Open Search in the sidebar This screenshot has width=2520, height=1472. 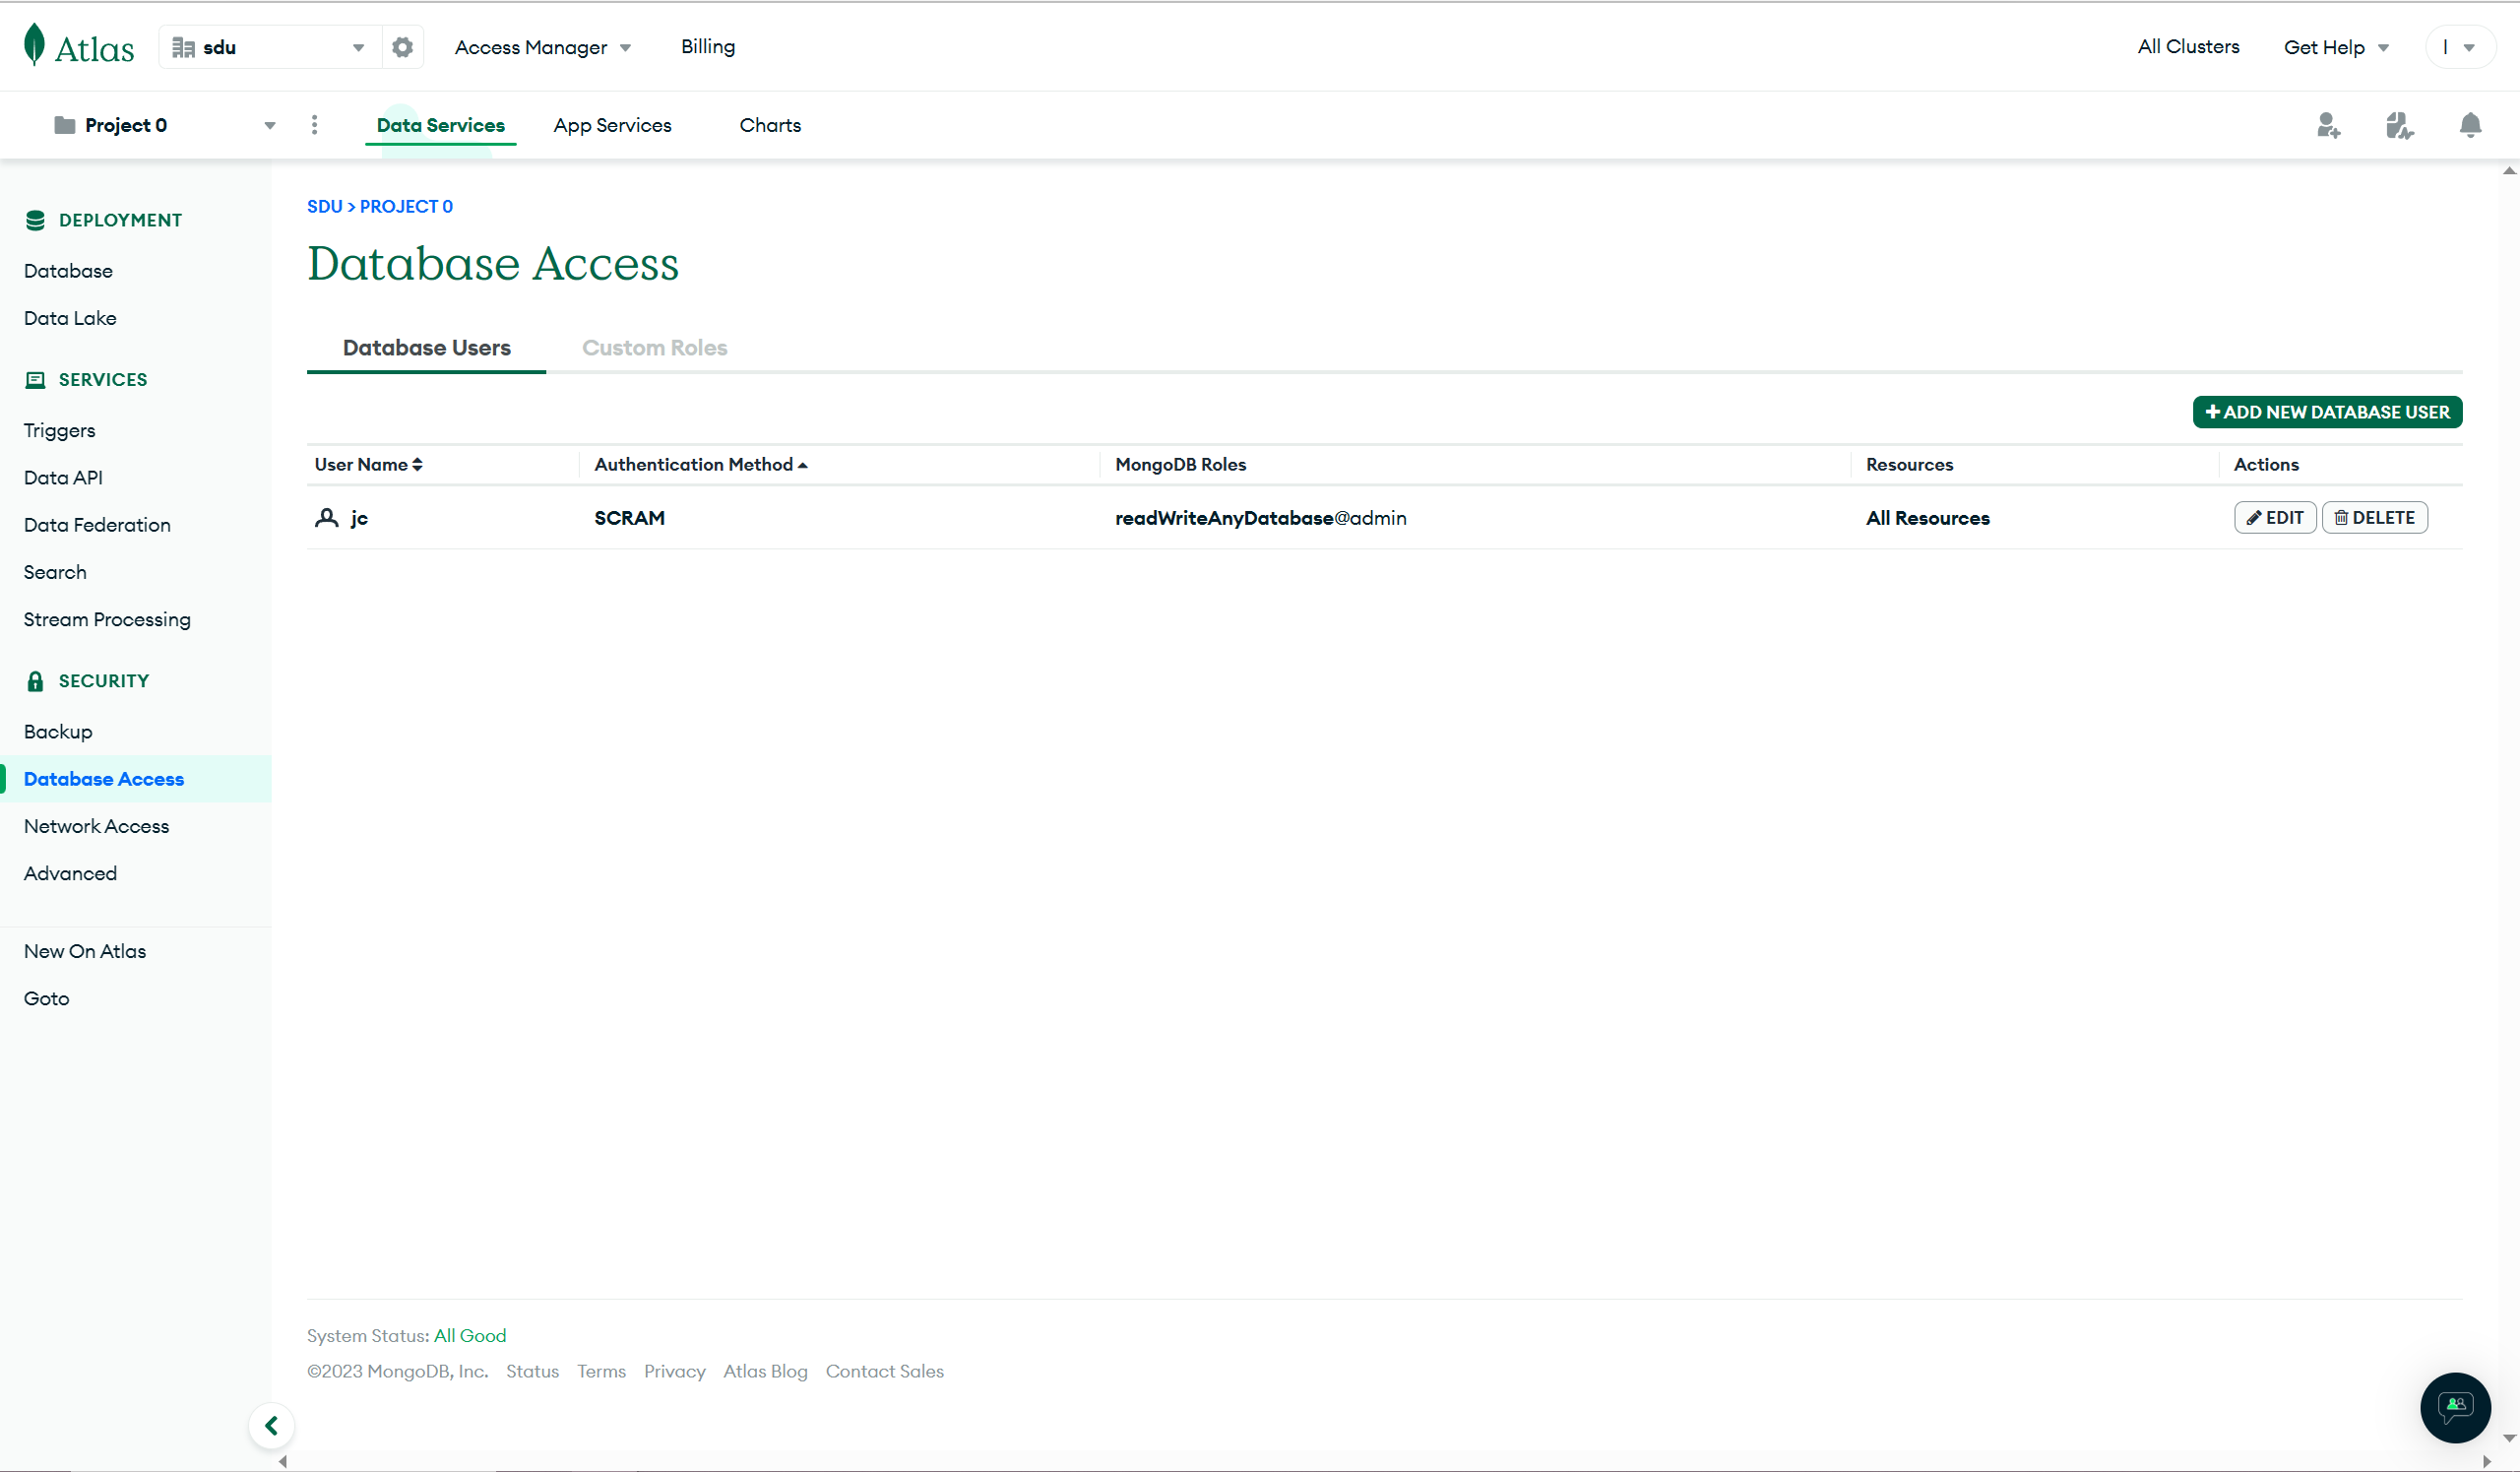click(x=55, y=572)
